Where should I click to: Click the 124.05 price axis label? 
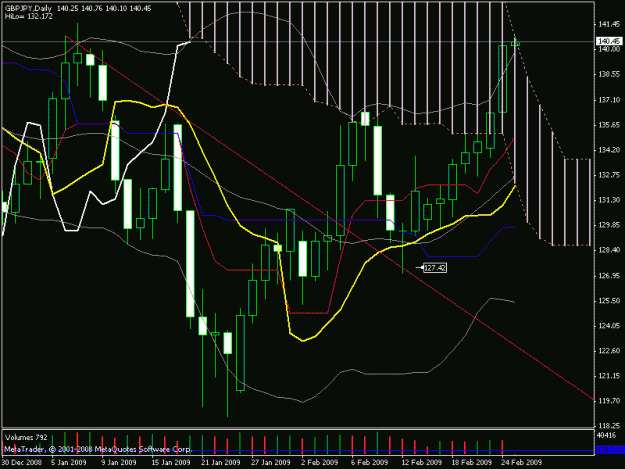tap(609, 326)
